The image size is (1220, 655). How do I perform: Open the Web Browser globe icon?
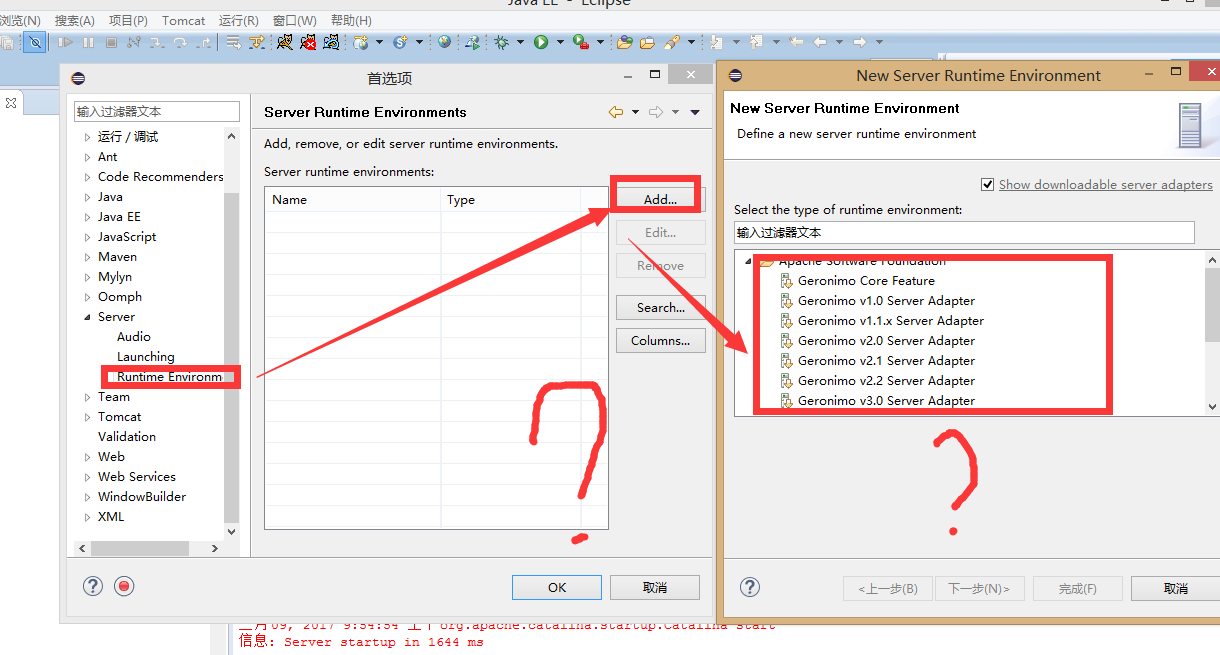click(444, 42)
